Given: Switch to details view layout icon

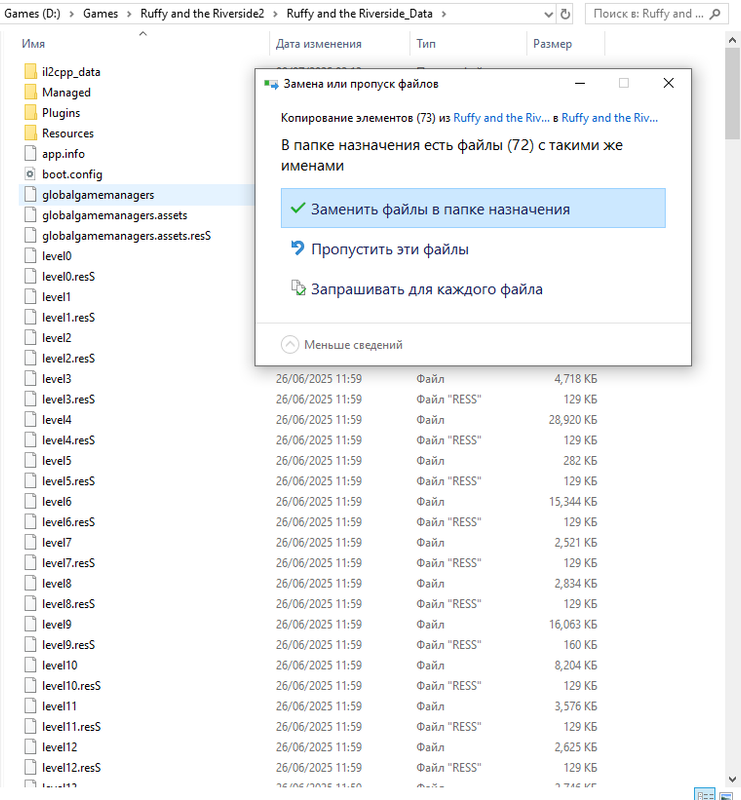Looking at the screenshot, I should pos(706,795).
